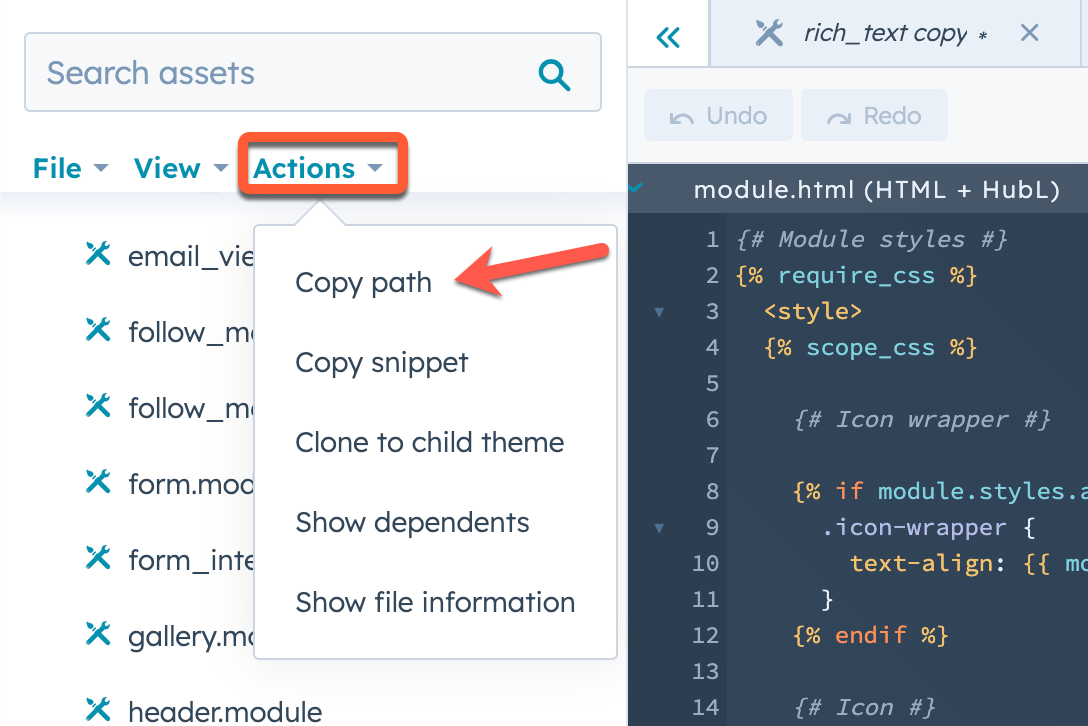Collapse the code fold arrow on line 9
Image resolution: width=1088 pixels, height=726 pixels.
tap(658, 527)
